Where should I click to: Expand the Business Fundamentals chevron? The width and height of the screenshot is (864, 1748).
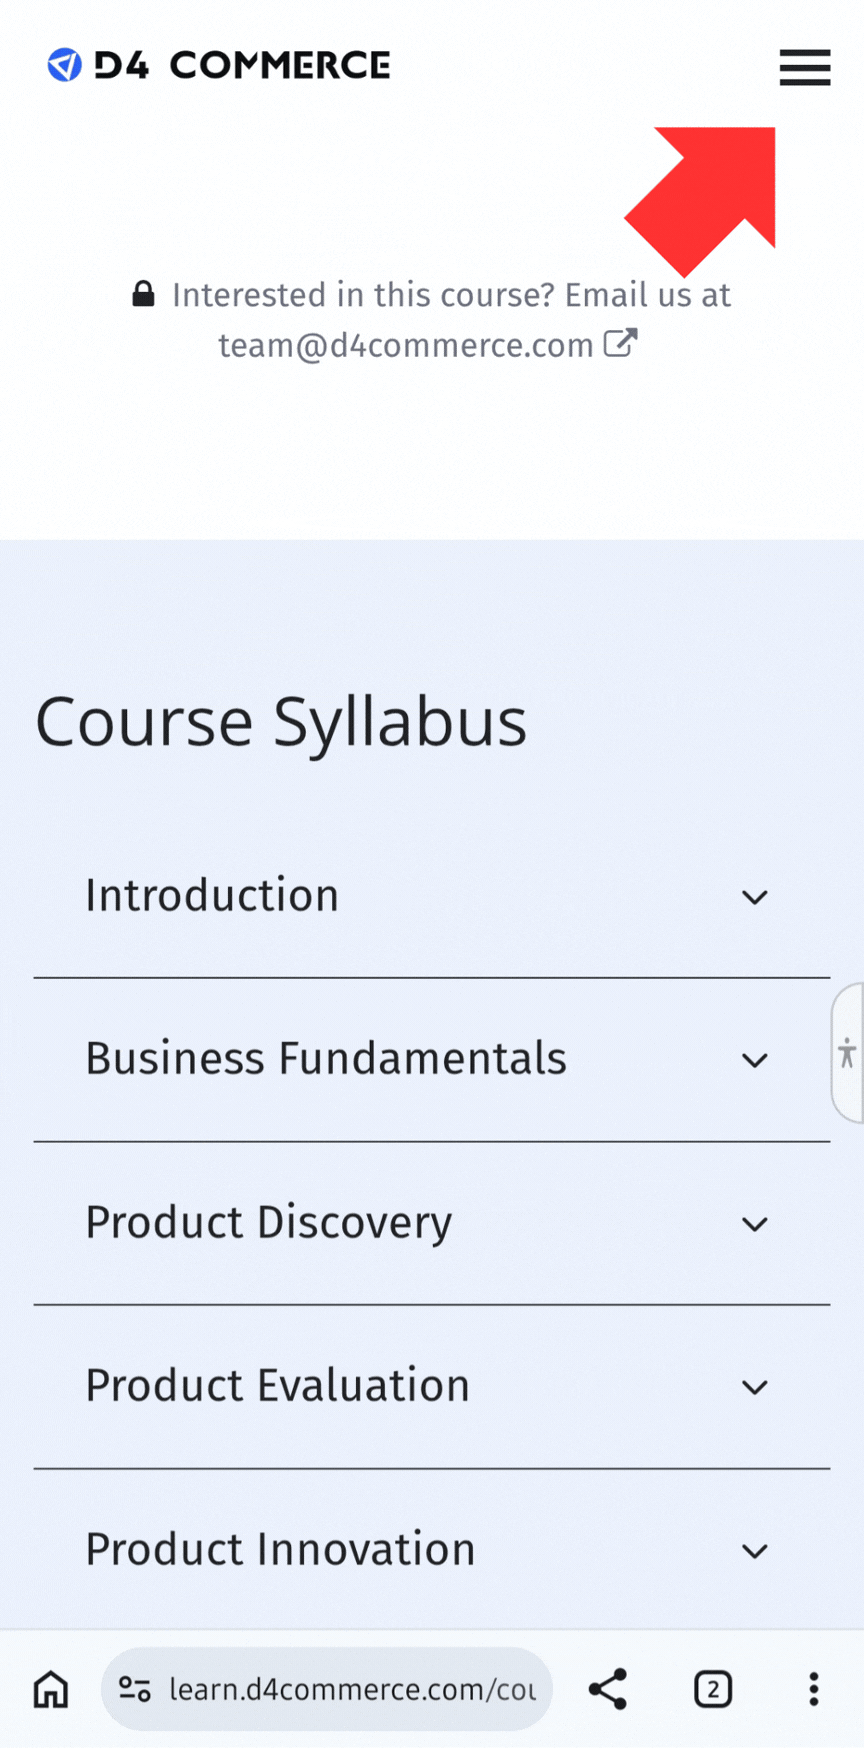coord(755,1060)
